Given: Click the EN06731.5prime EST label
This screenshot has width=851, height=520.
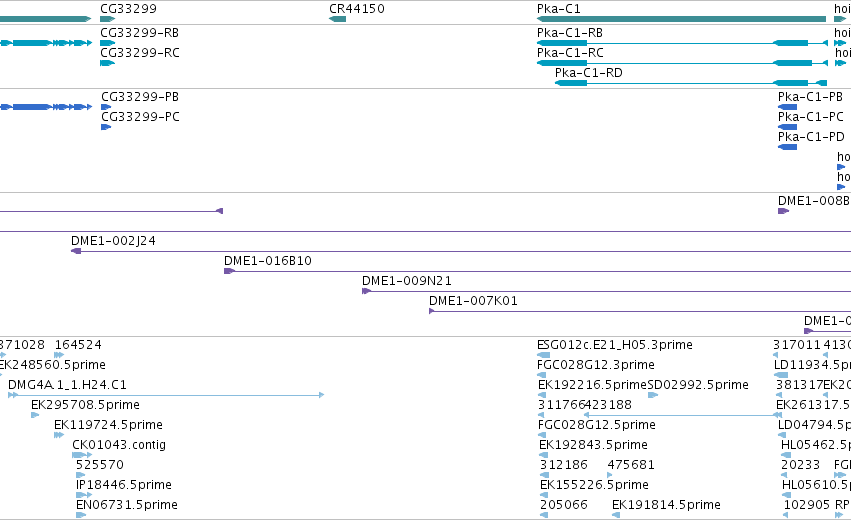Looking at the screenshot, I should coord(126,505).
